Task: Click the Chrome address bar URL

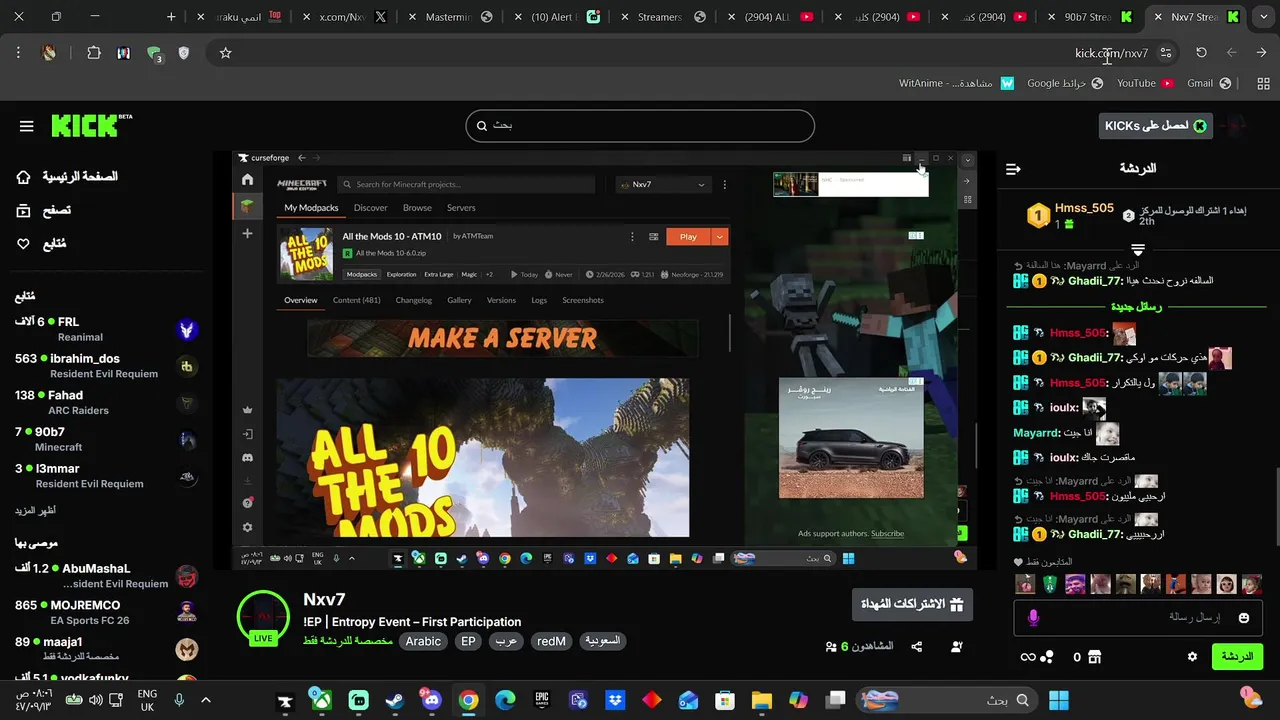Action: [x=1111, y=53]
